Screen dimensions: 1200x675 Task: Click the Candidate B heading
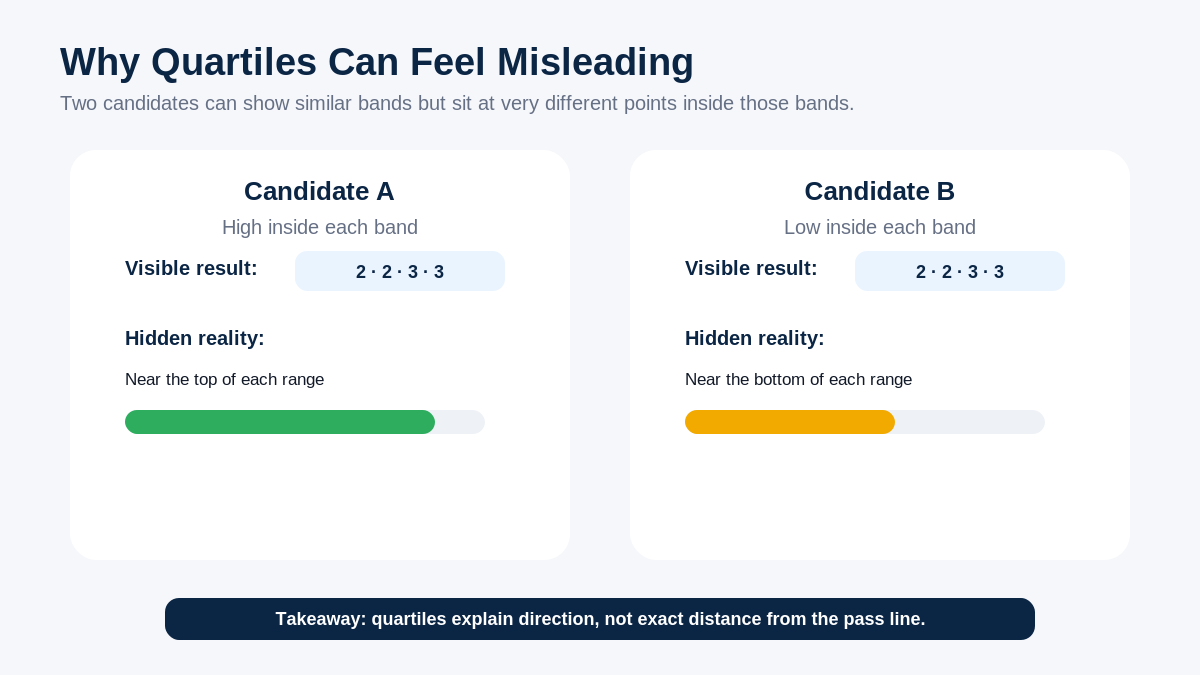(x=880, y=191)
